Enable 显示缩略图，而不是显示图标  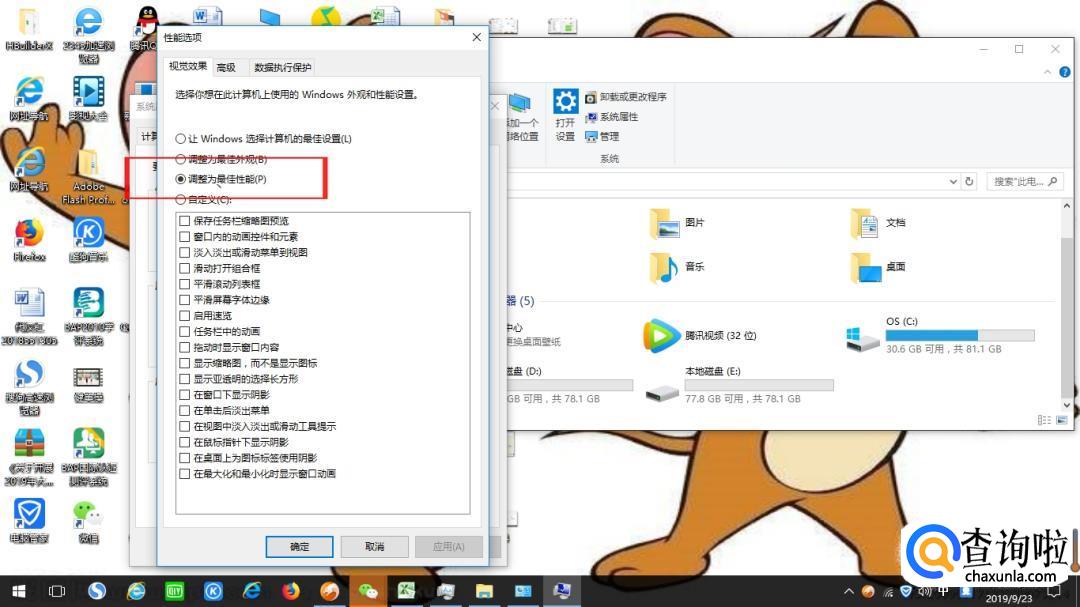(x=185, y=364)
